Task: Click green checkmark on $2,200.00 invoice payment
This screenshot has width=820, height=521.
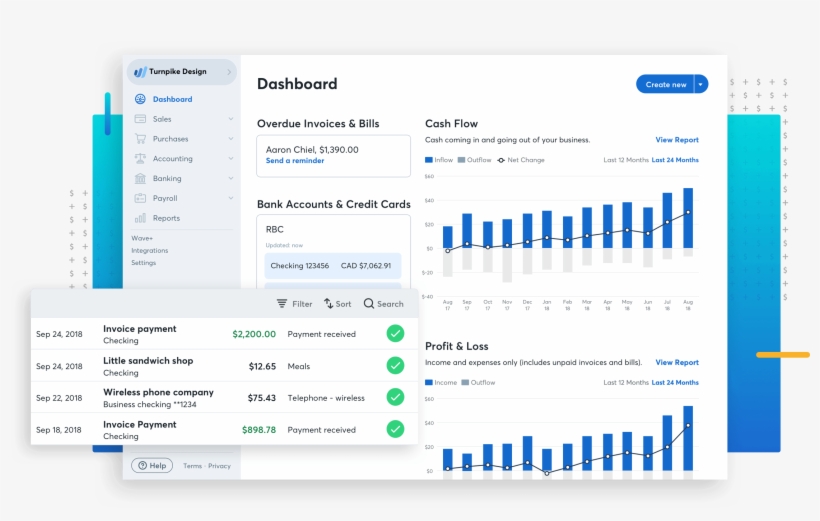Action: pyautogui.click(x=395, y=333)
